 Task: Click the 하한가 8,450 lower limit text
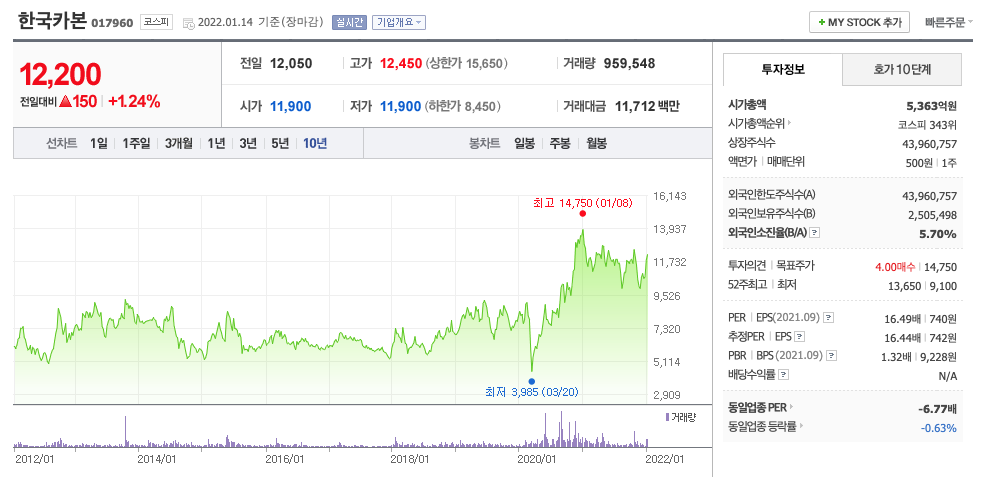(463, 107)
